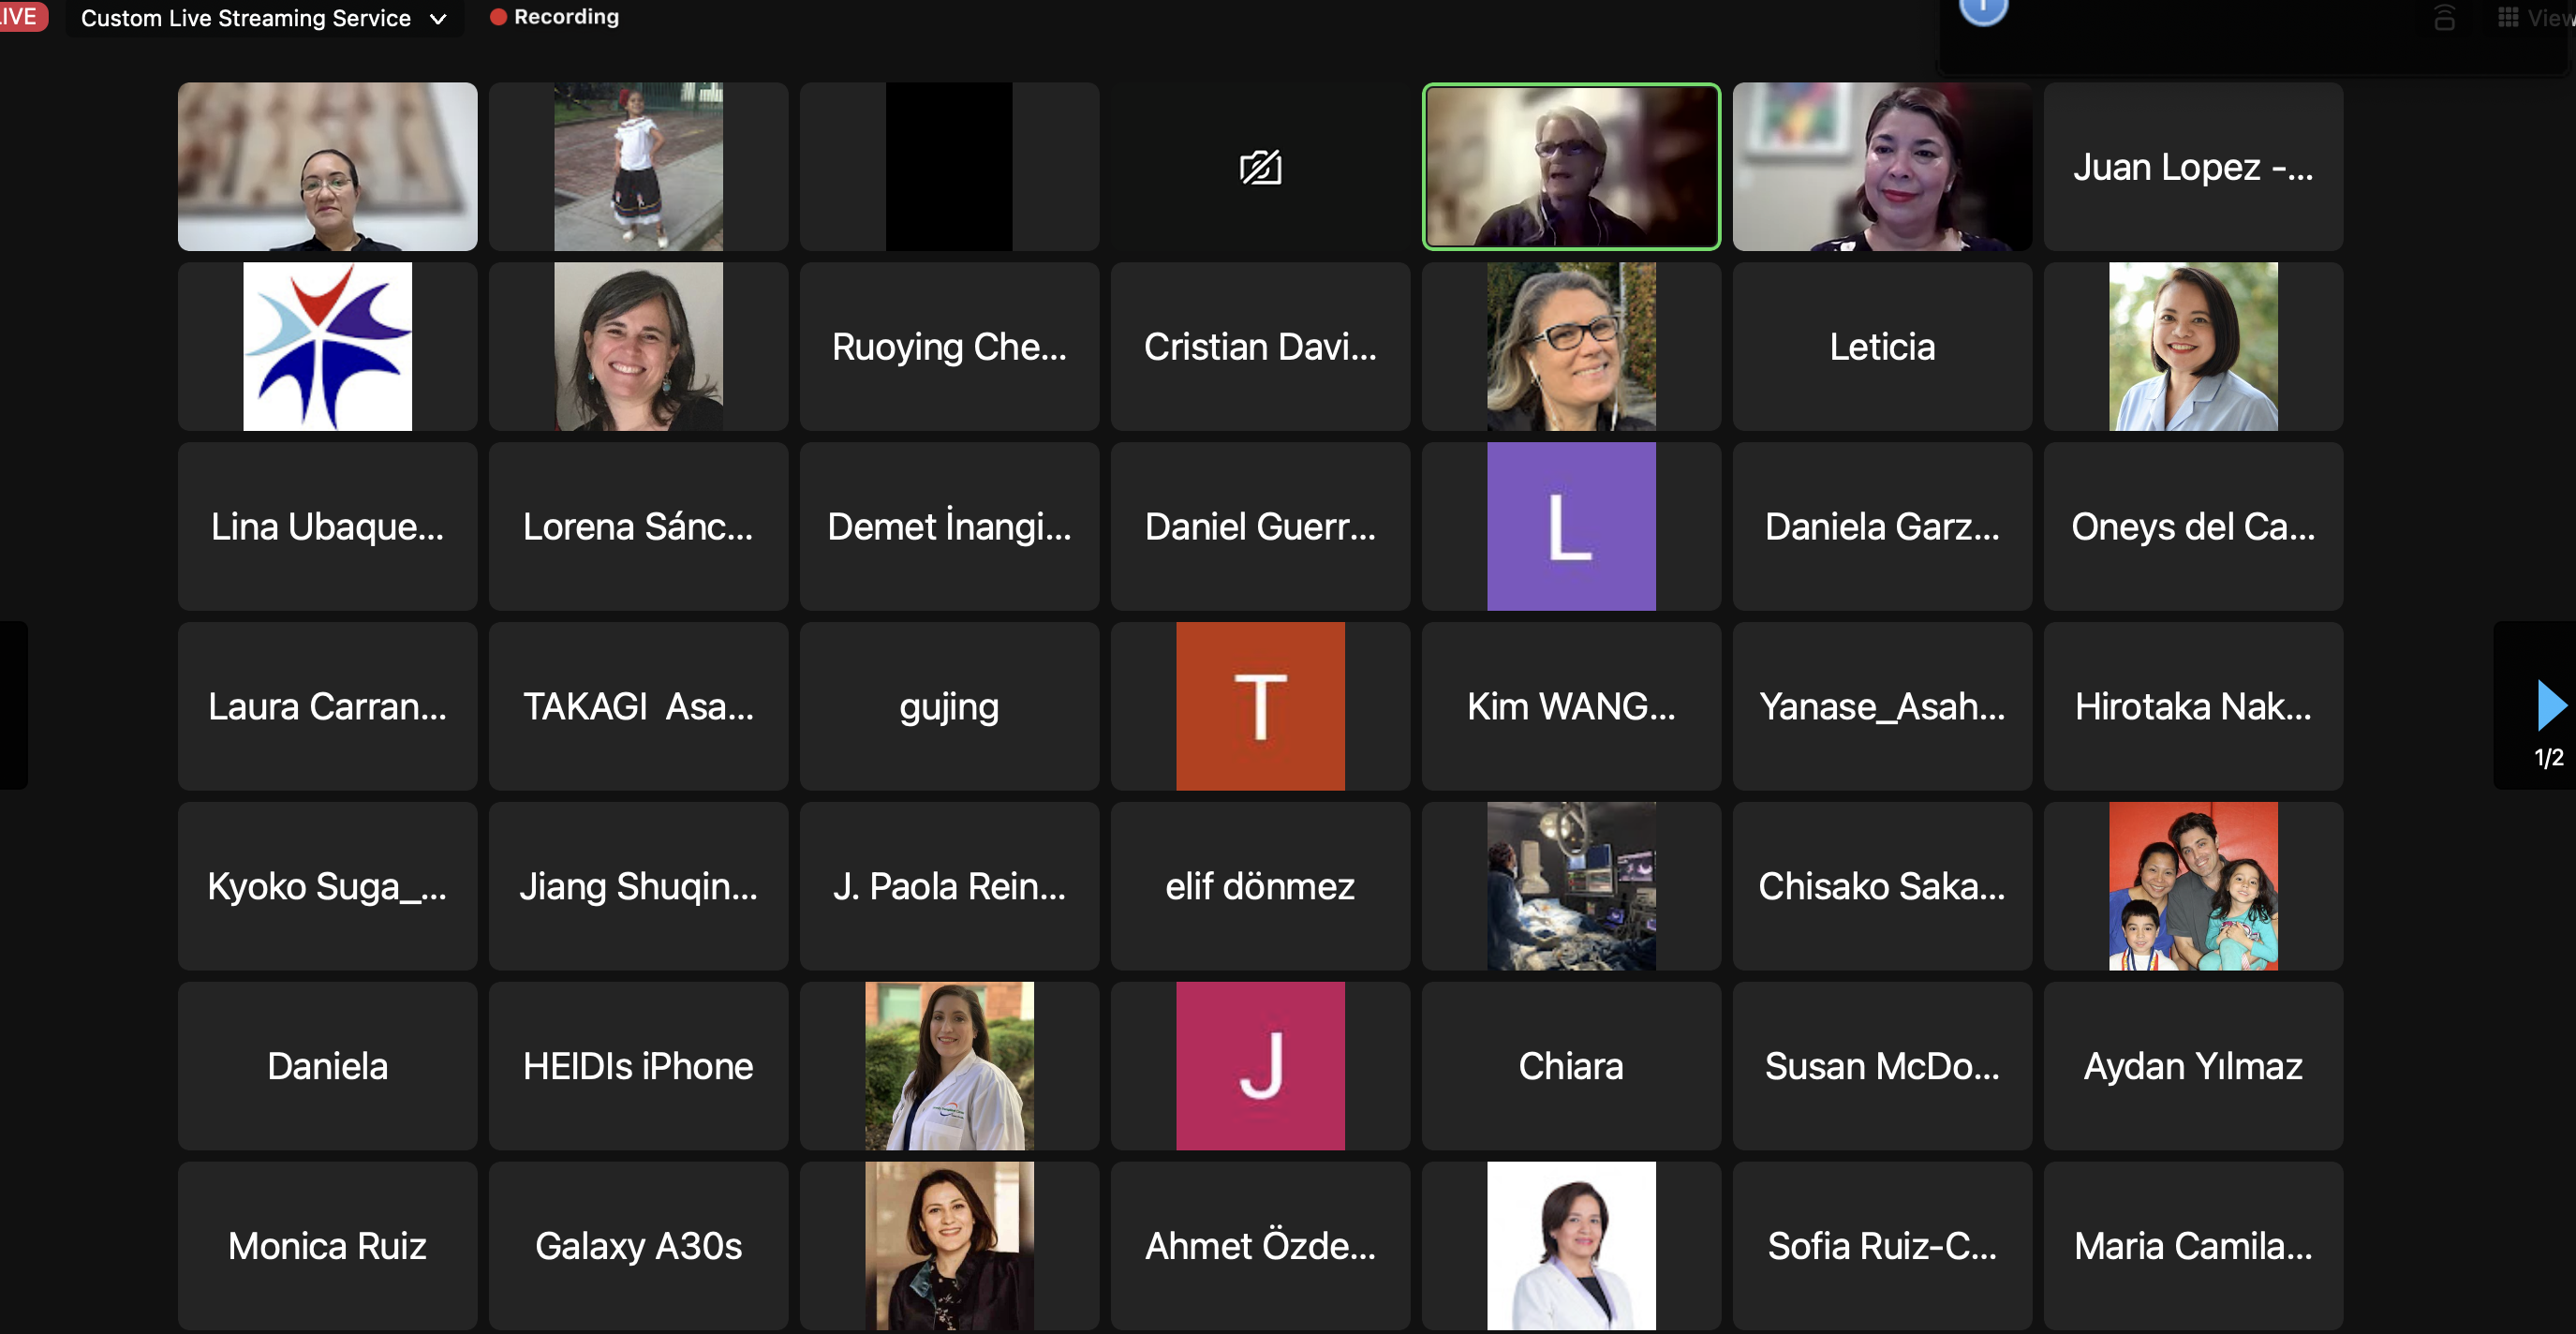Select the Aydan Yılmaz participant tile

2193,1066
